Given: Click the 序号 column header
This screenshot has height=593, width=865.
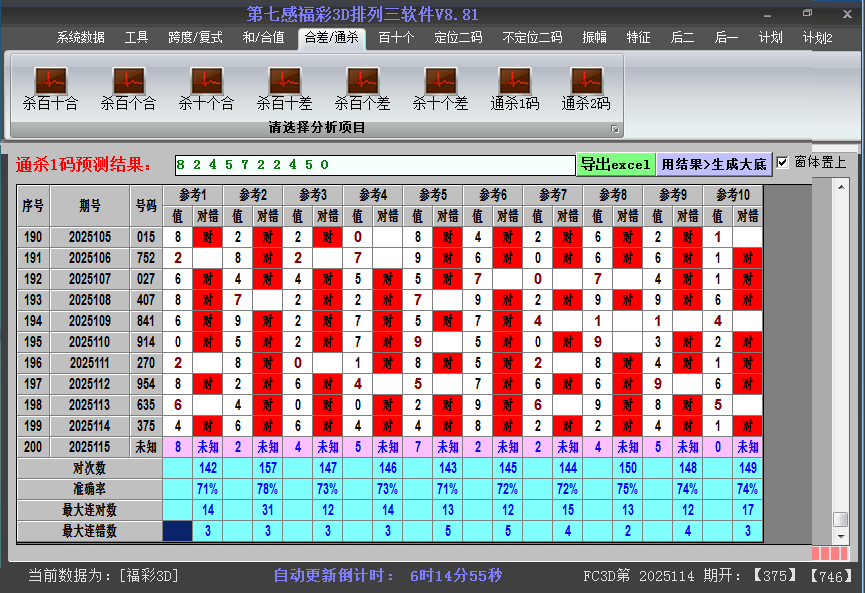Looking at the screenshot, I should pyautogui.click(x=33, y=206).
